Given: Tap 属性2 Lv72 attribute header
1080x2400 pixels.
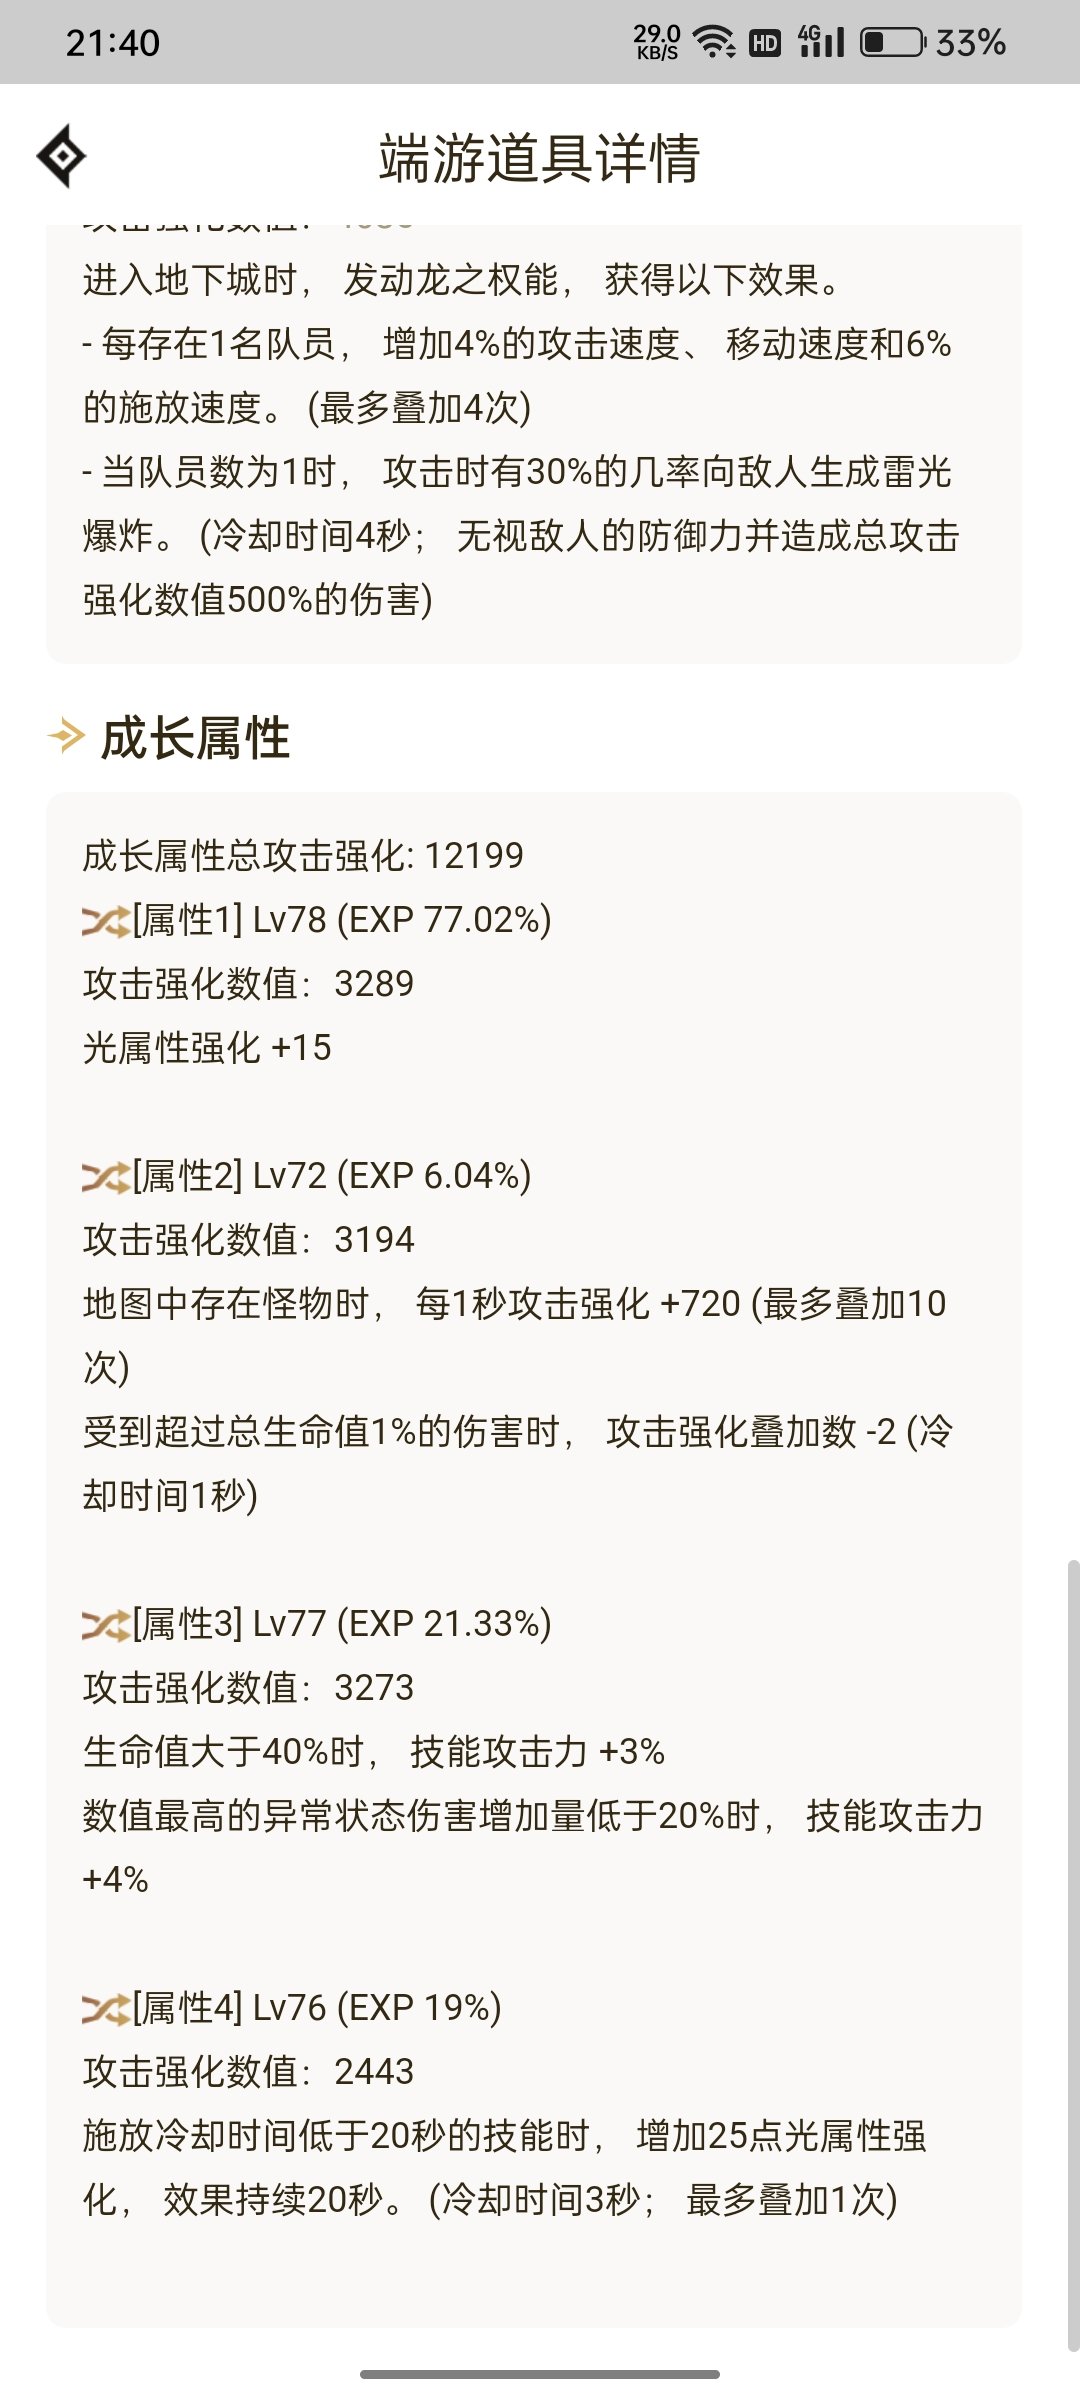Looking at the screenshot, I should coord(332,1176).
